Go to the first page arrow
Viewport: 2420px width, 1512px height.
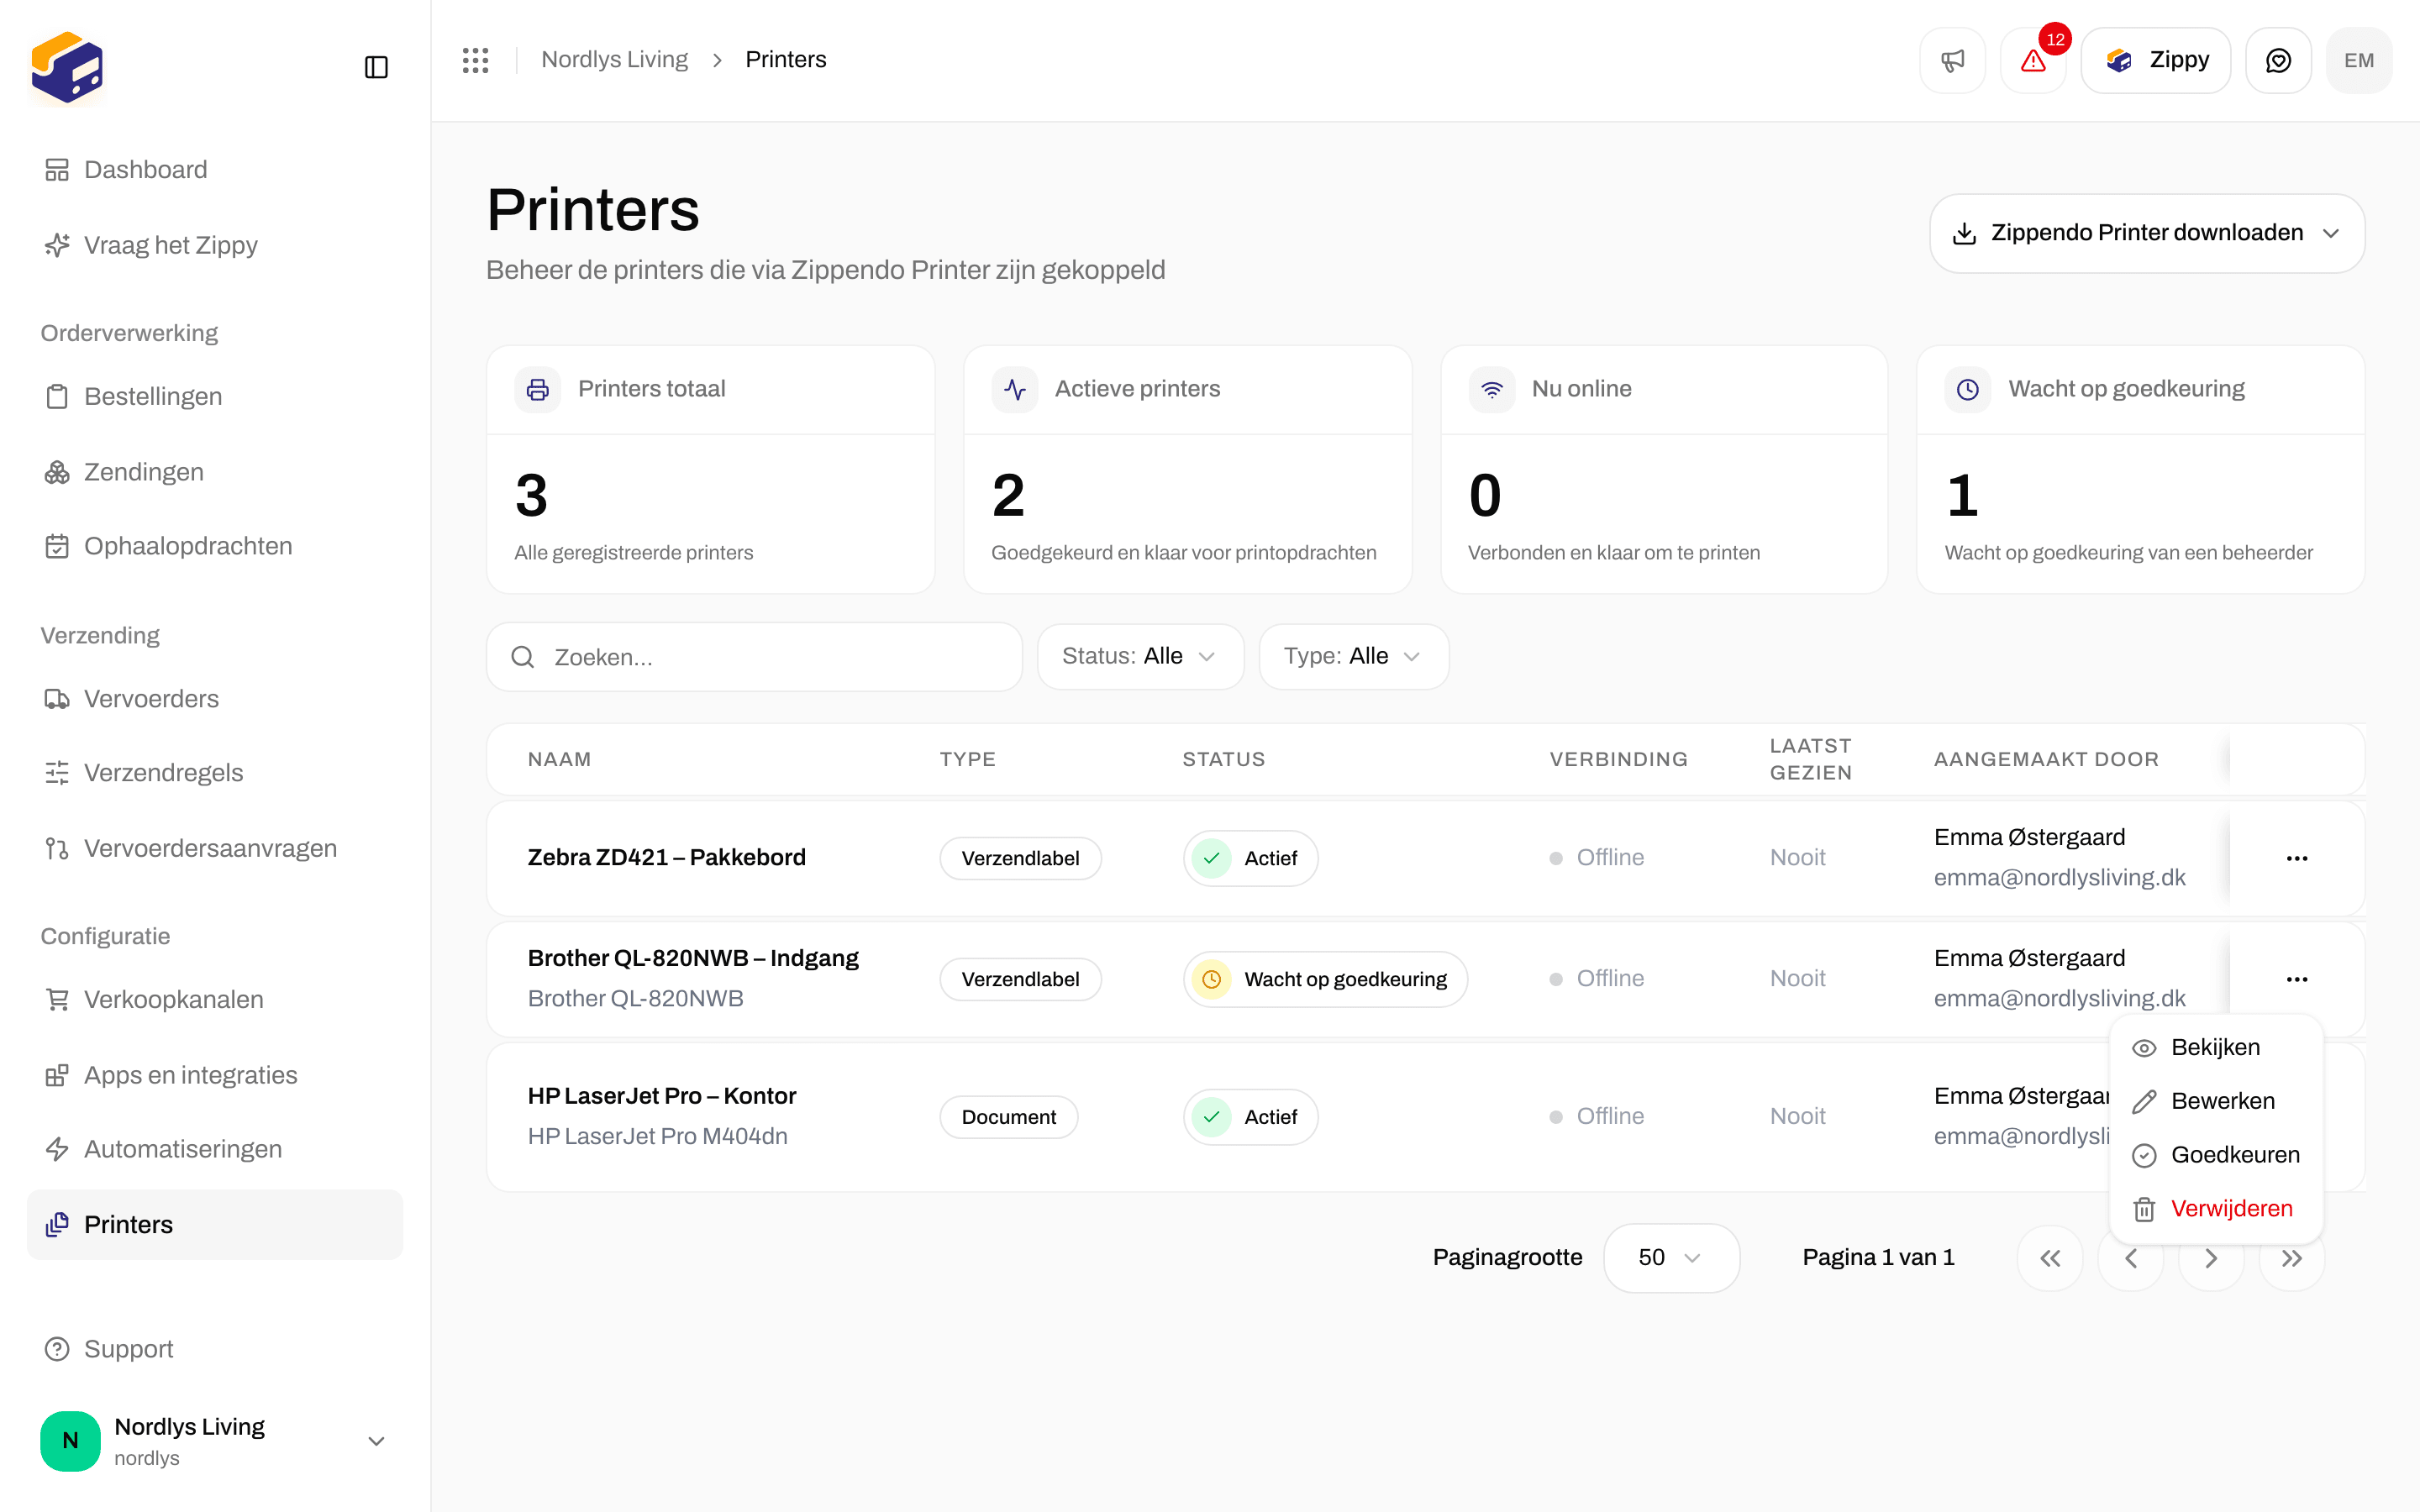click(2050, 1258)
